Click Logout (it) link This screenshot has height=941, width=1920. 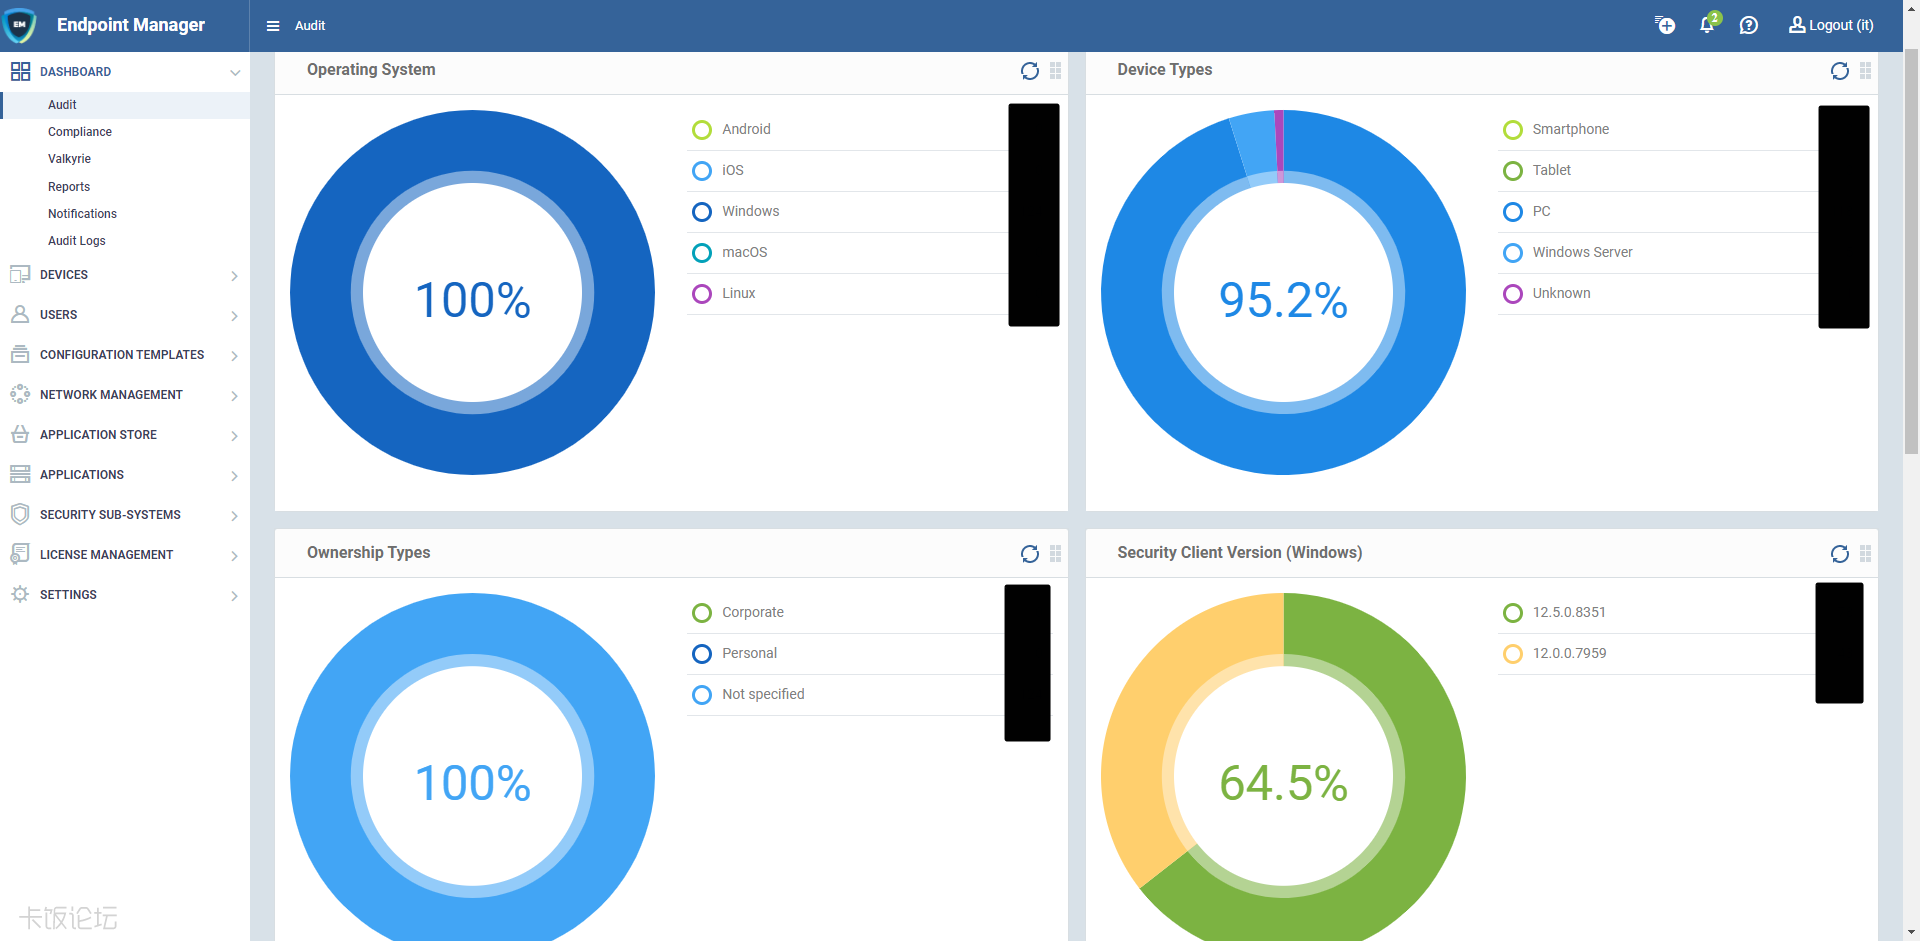[x=1831, y=25]
